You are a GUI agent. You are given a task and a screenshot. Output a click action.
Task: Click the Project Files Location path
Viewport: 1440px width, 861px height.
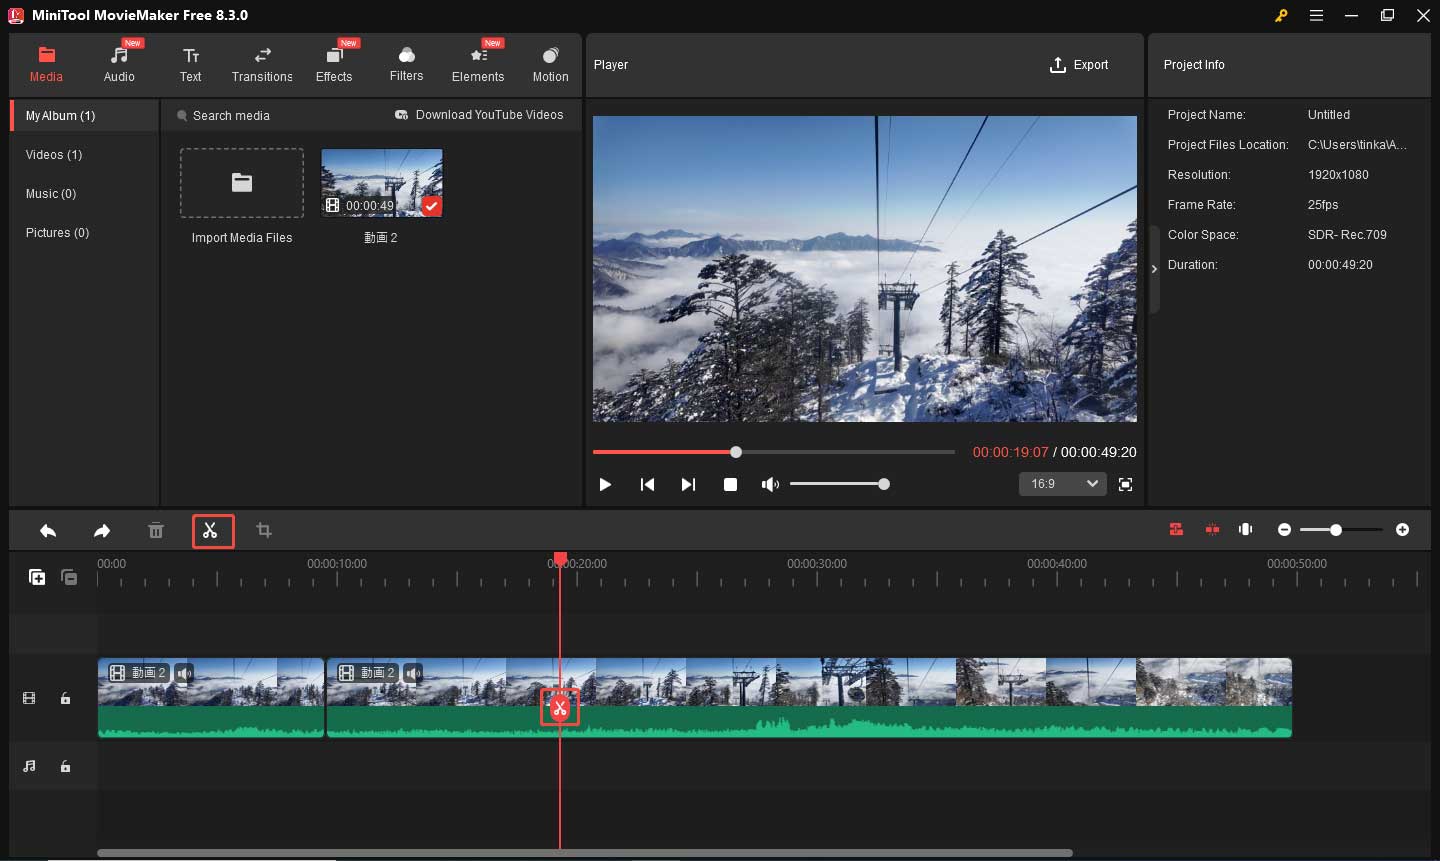[1357, 145]
